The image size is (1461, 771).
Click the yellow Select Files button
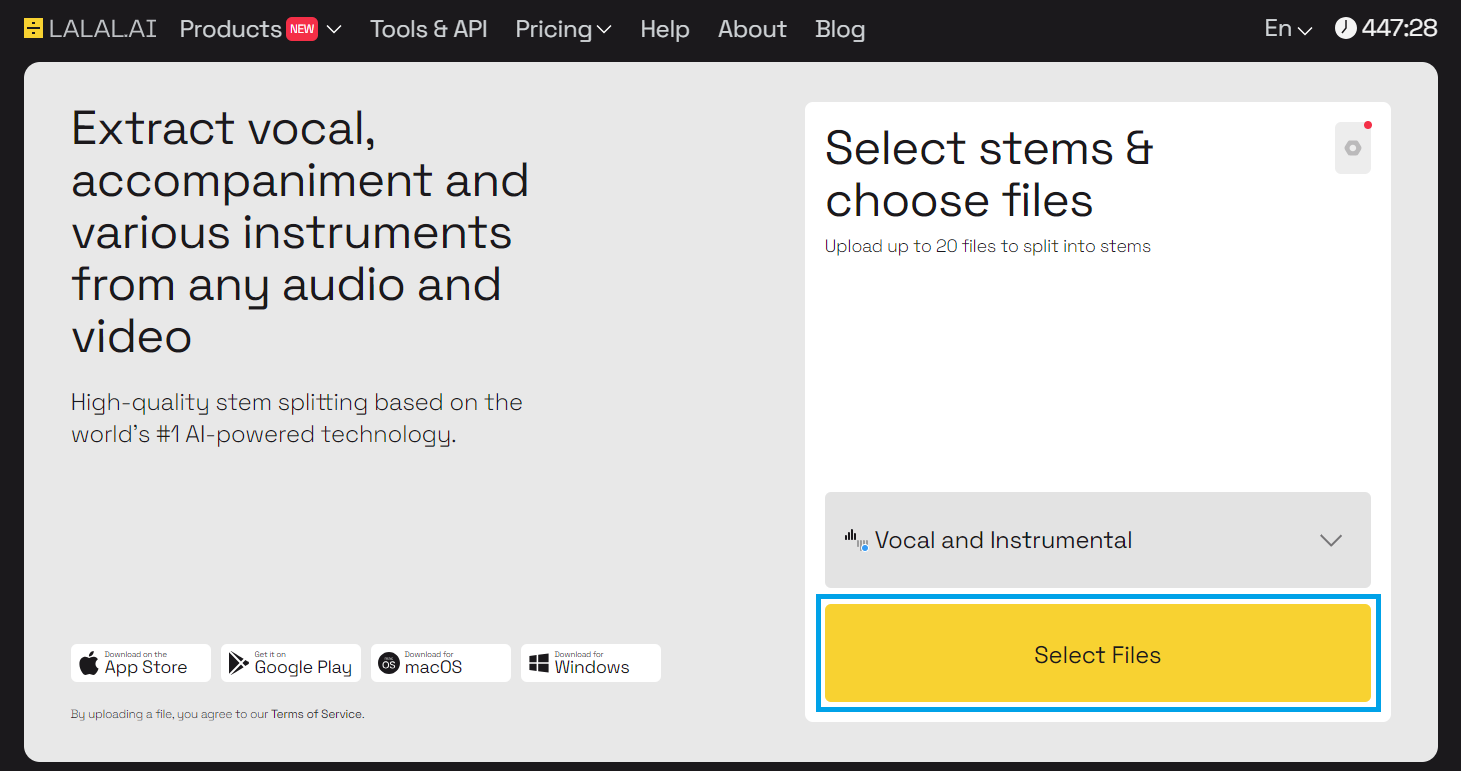click(x=1098, y=653)
